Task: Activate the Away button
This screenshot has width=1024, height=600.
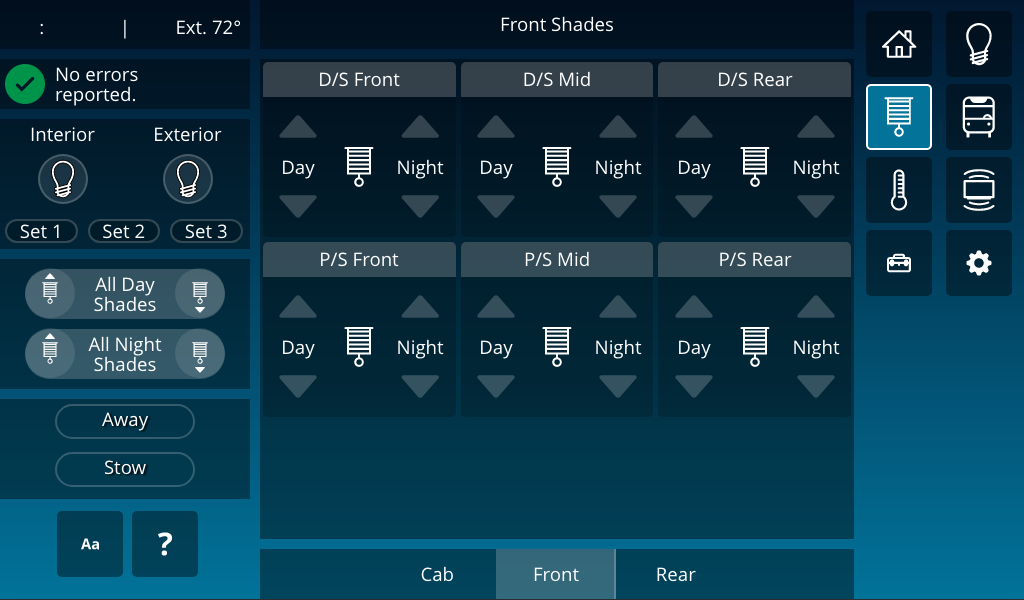Action: (x=125, y=420)
